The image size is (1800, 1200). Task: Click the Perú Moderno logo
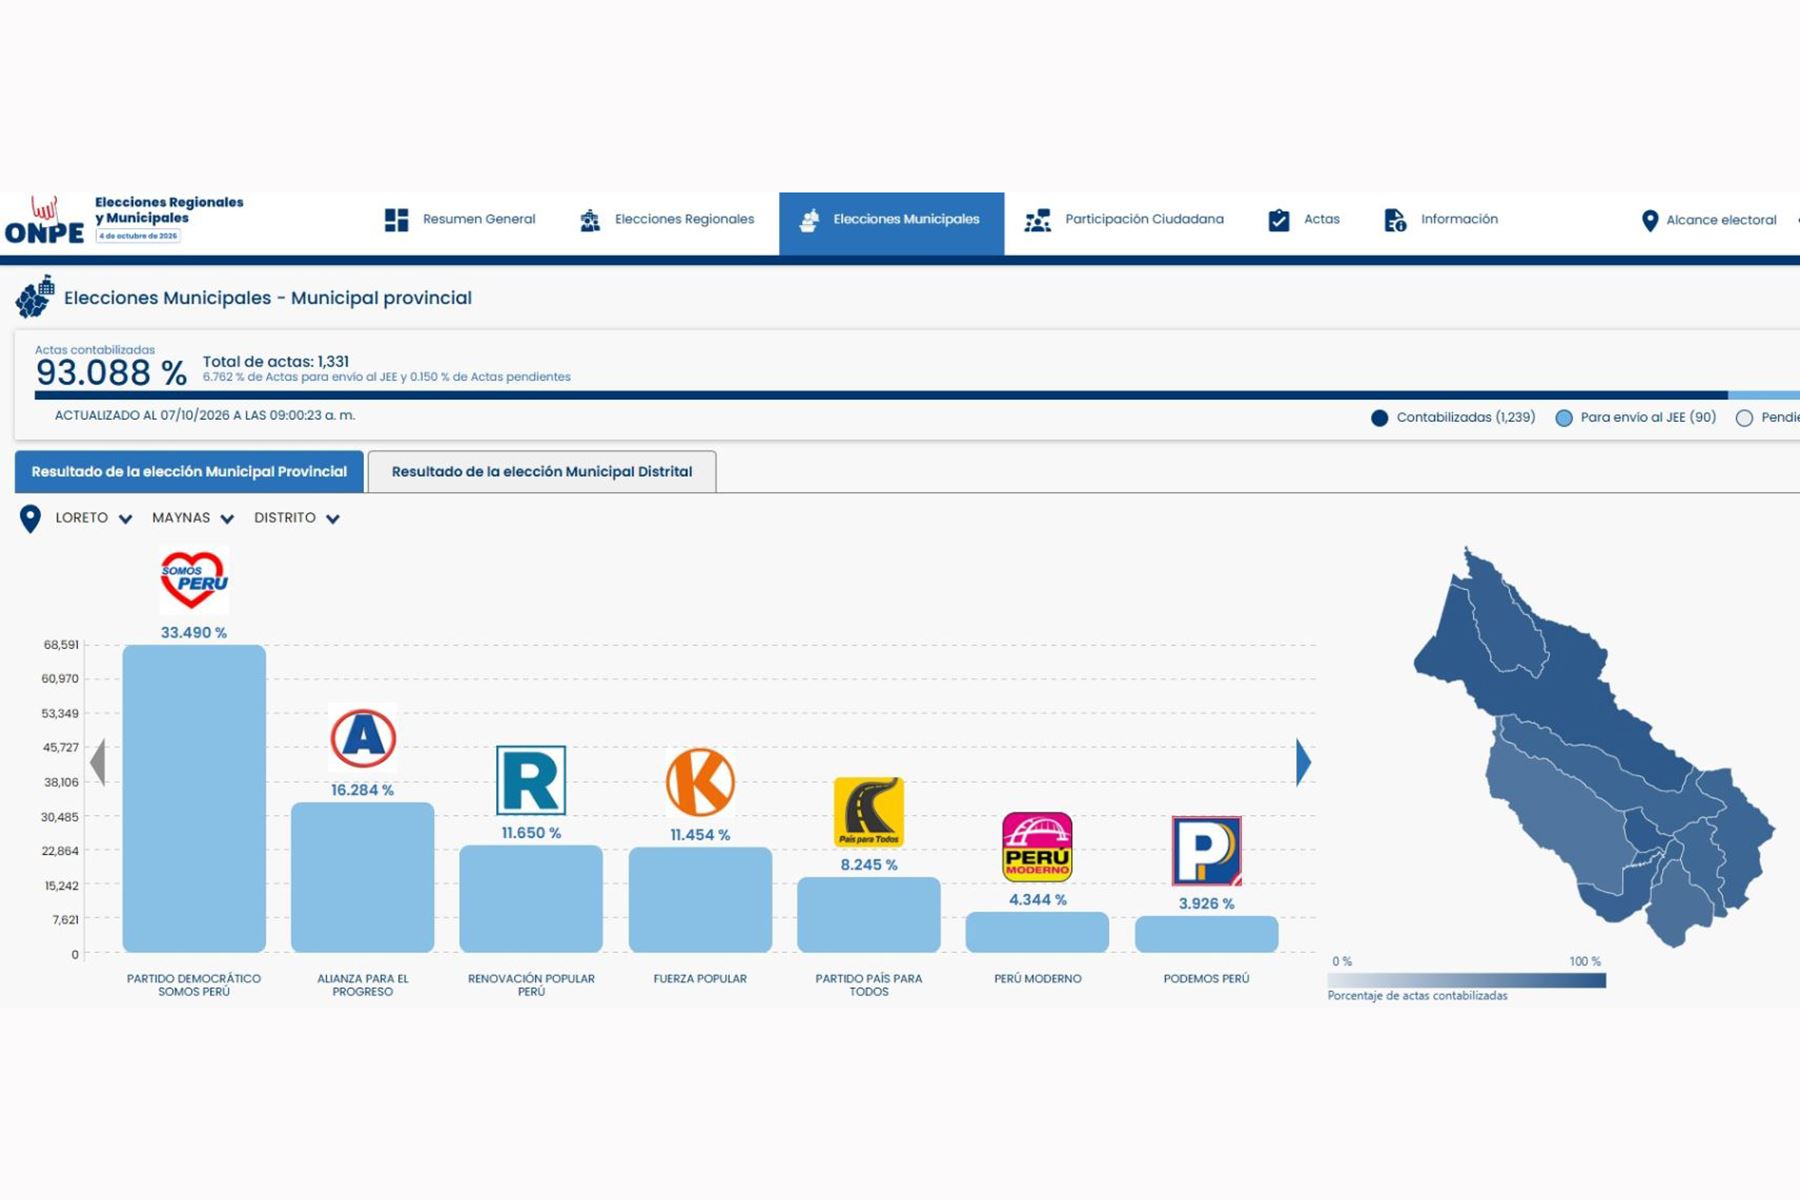coord(1037,847)
